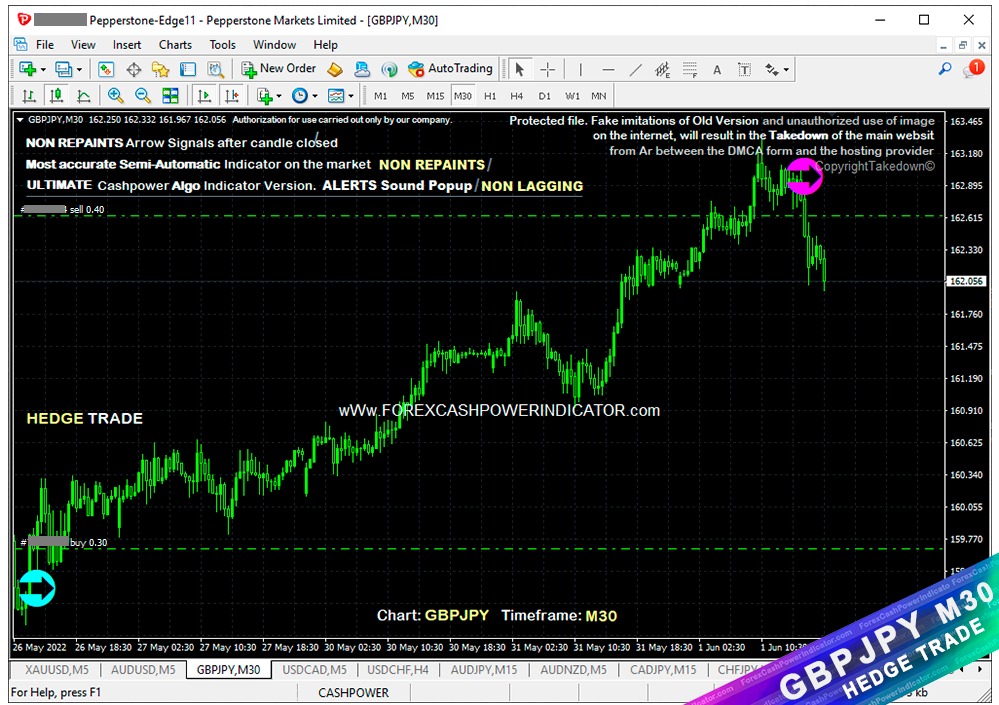The image size is (999, 705).
Task: Click the CASHPOWER profile in status bar
Action: click(x=354, y=693)
